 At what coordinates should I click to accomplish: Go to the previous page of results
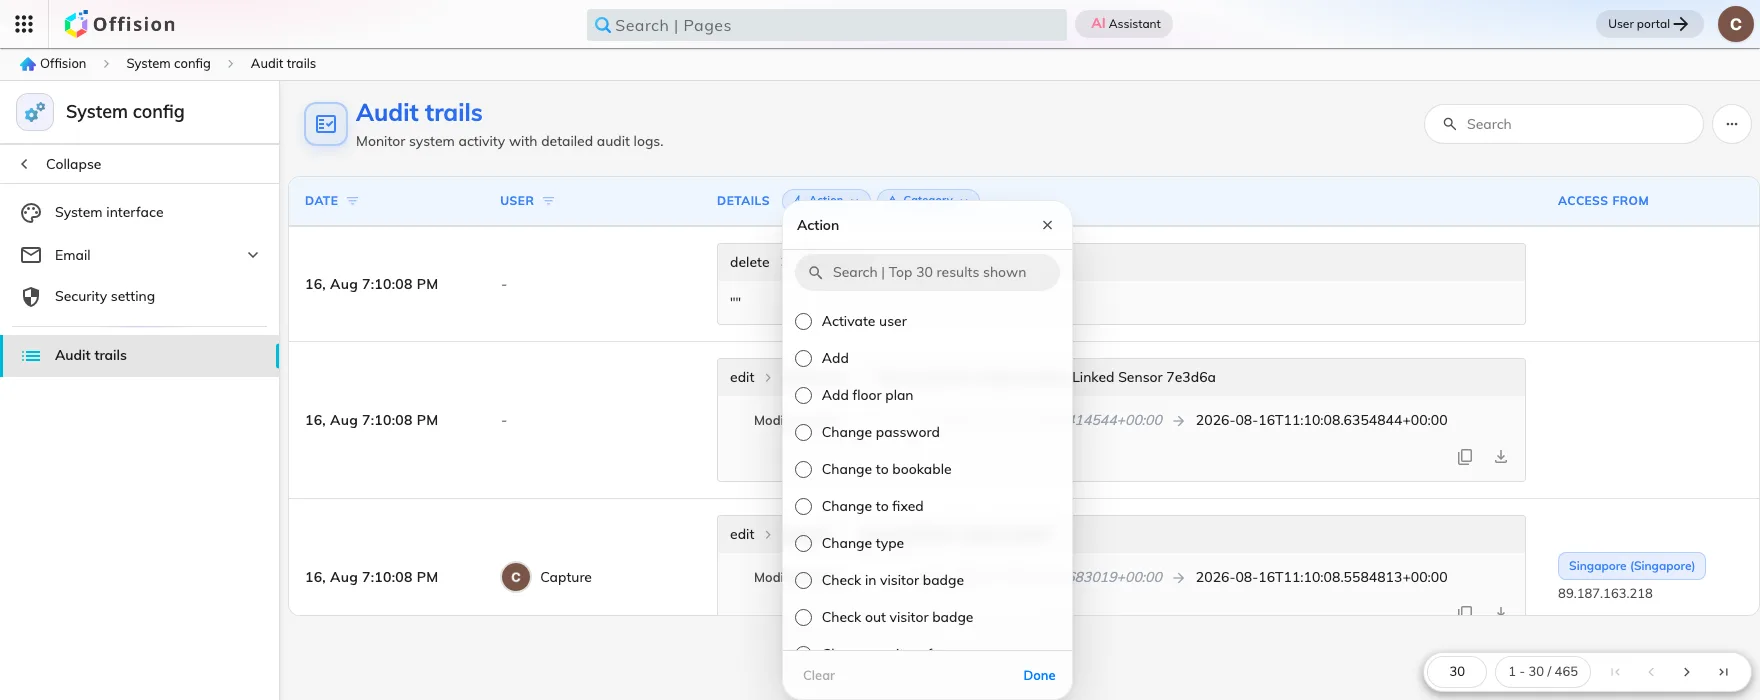point(1651,672)
